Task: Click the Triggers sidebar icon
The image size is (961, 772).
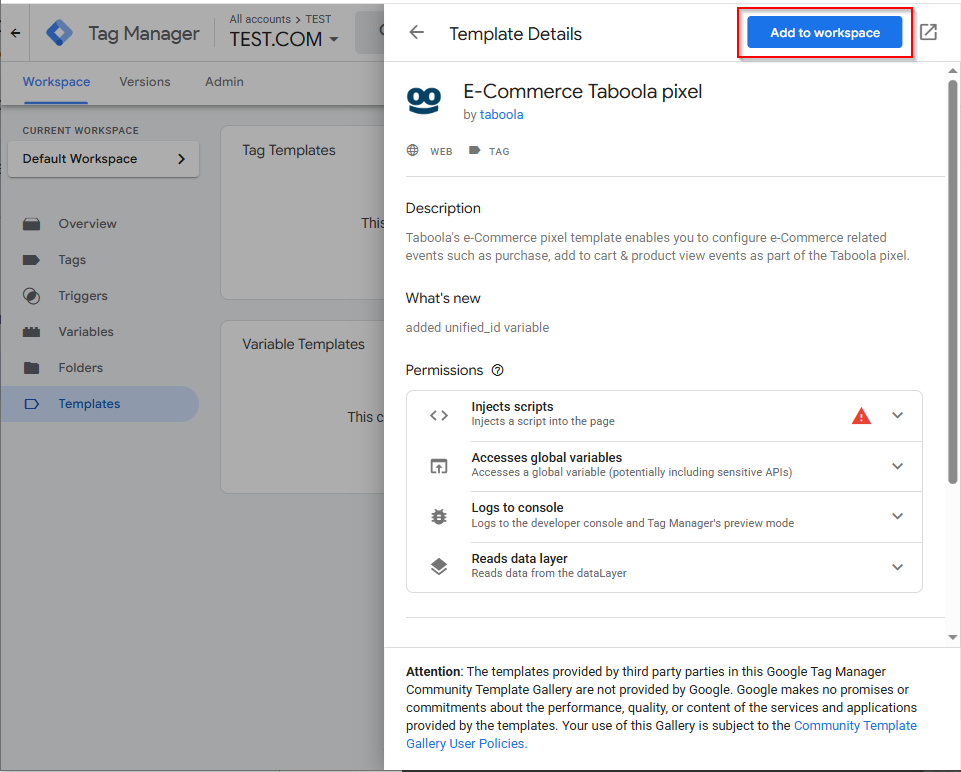Action: (x=31, y=296)
